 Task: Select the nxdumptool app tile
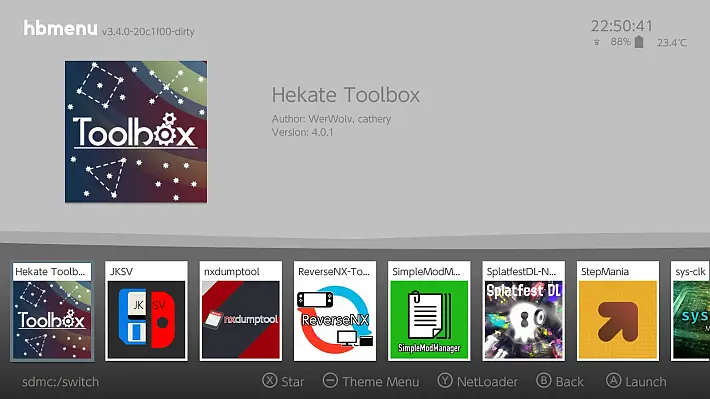(x=240, y=311)
